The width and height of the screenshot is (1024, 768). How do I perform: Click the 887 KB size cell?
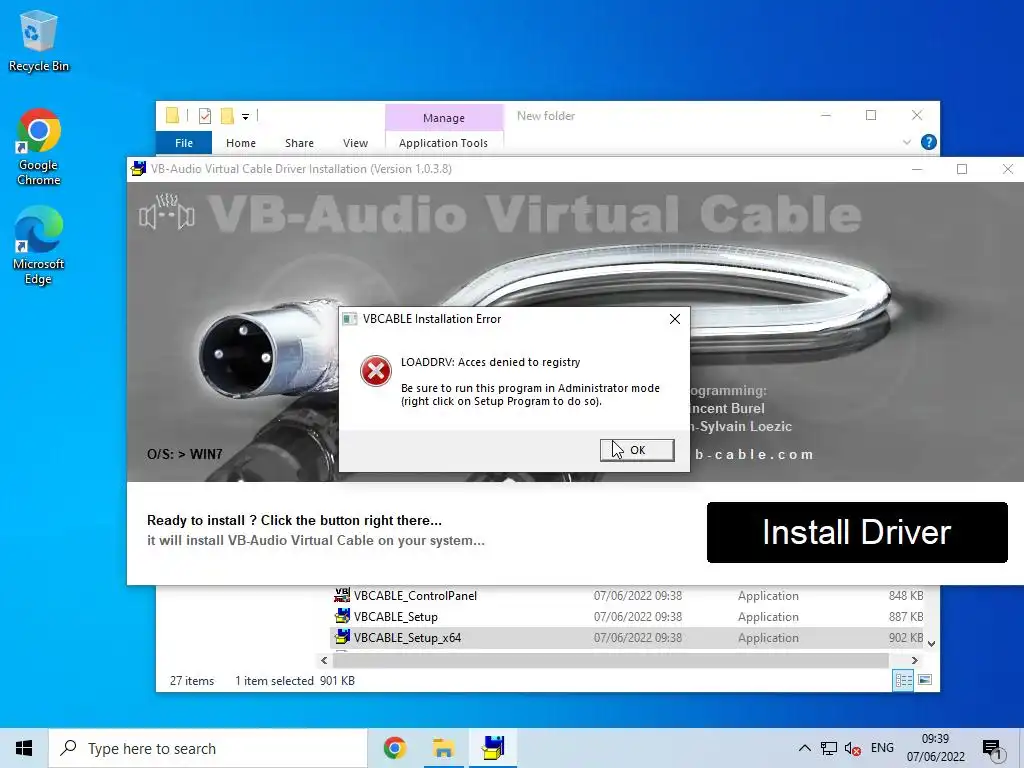tap(906, 616)
